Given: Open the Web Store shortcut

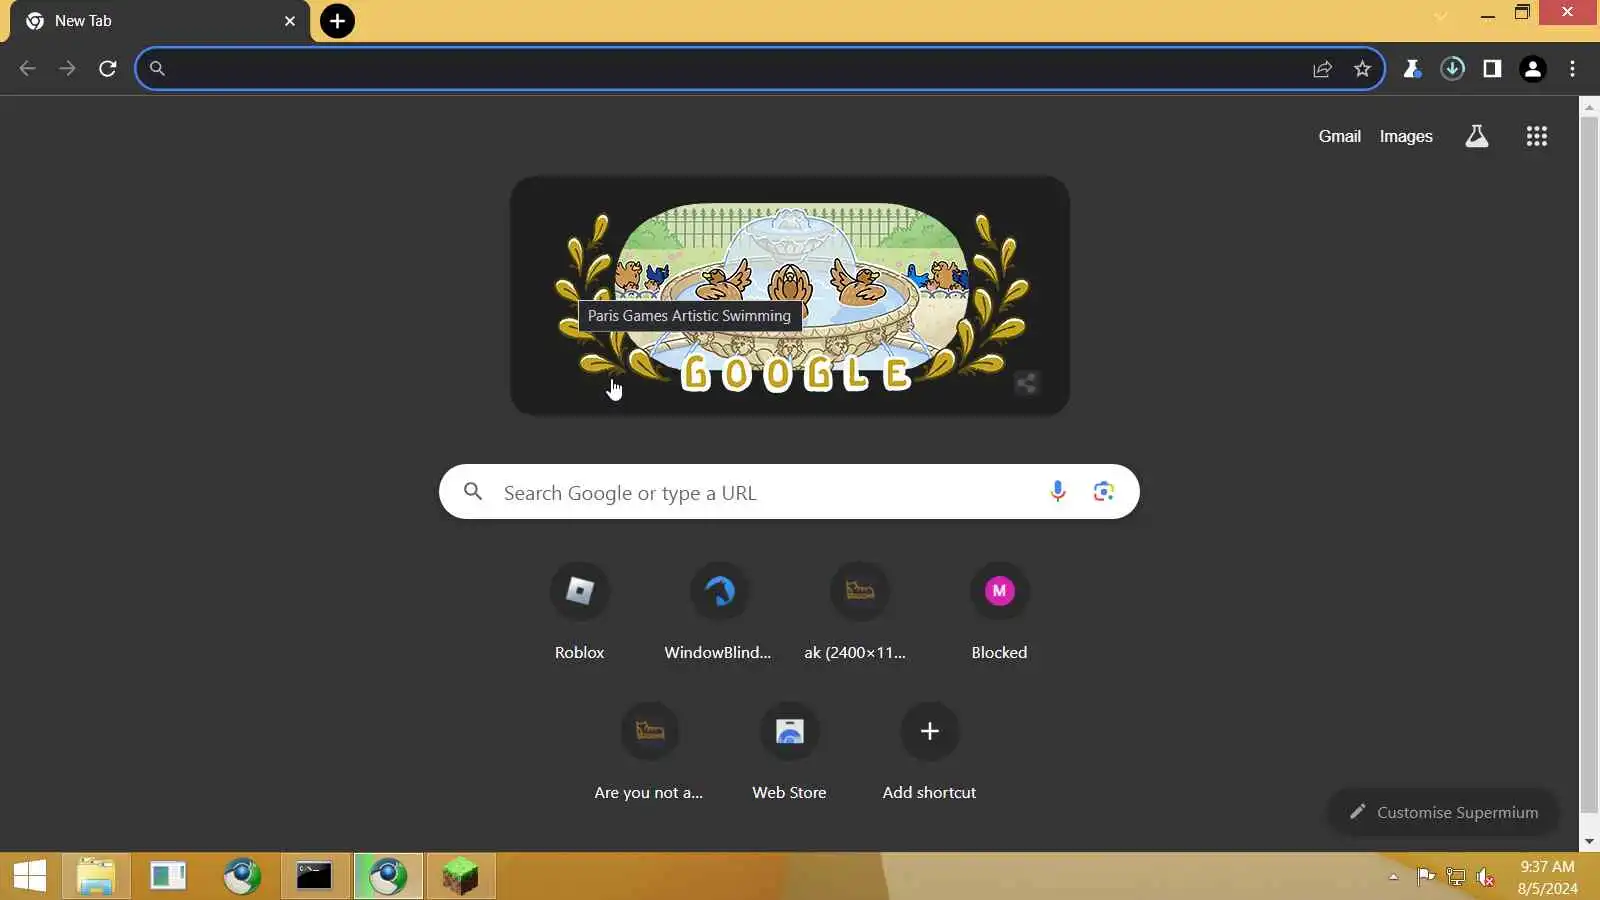Looking at the screenshot, I should point(789,751).
